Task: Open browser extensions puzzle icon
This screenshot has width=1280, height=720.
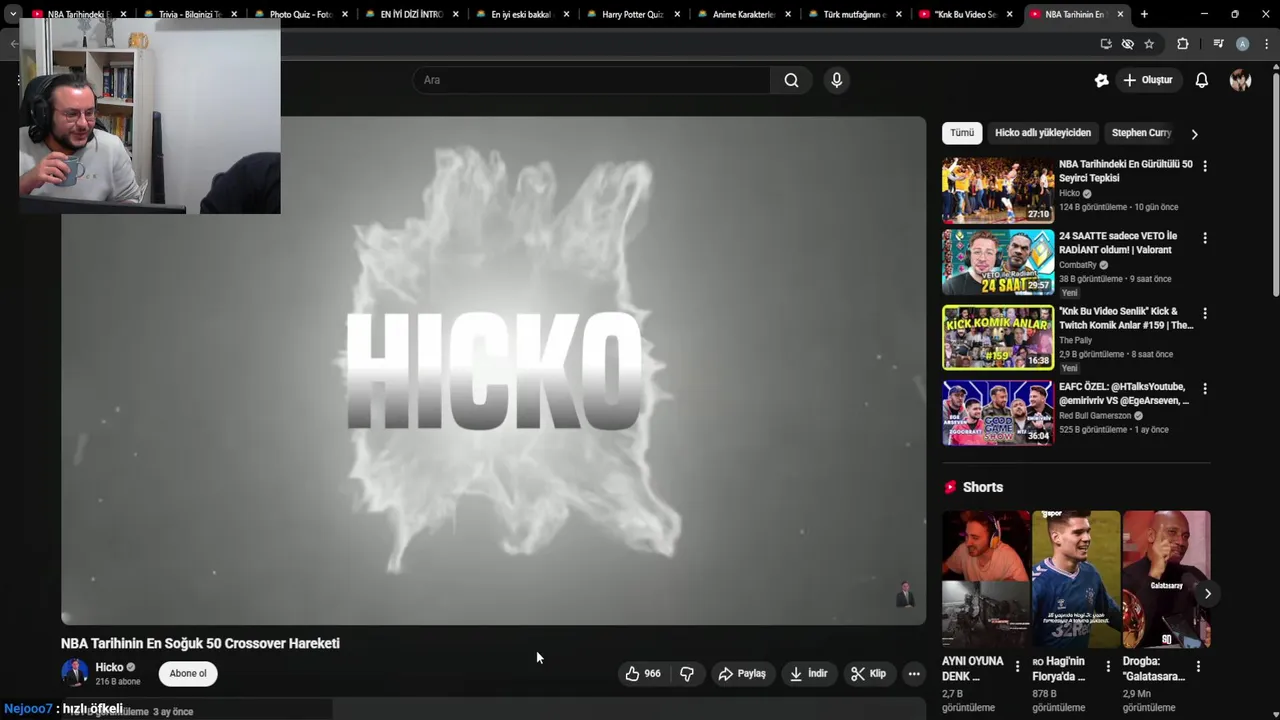Action: point(1183,44)
